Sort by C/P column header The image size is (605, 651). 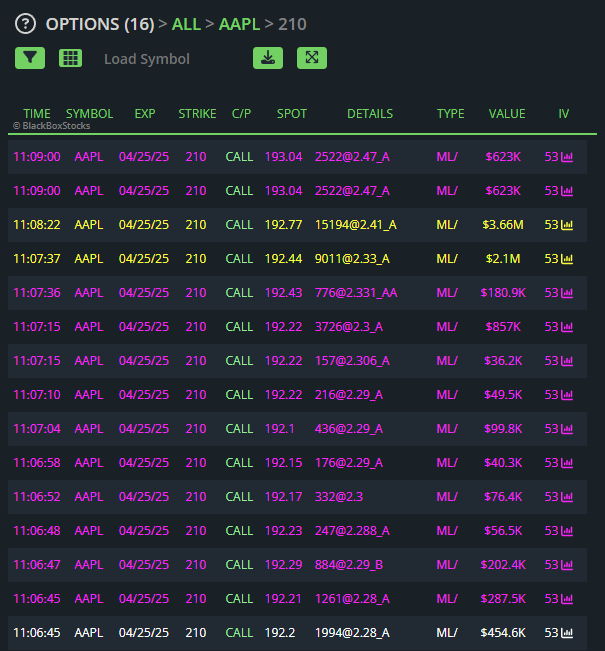241,114
